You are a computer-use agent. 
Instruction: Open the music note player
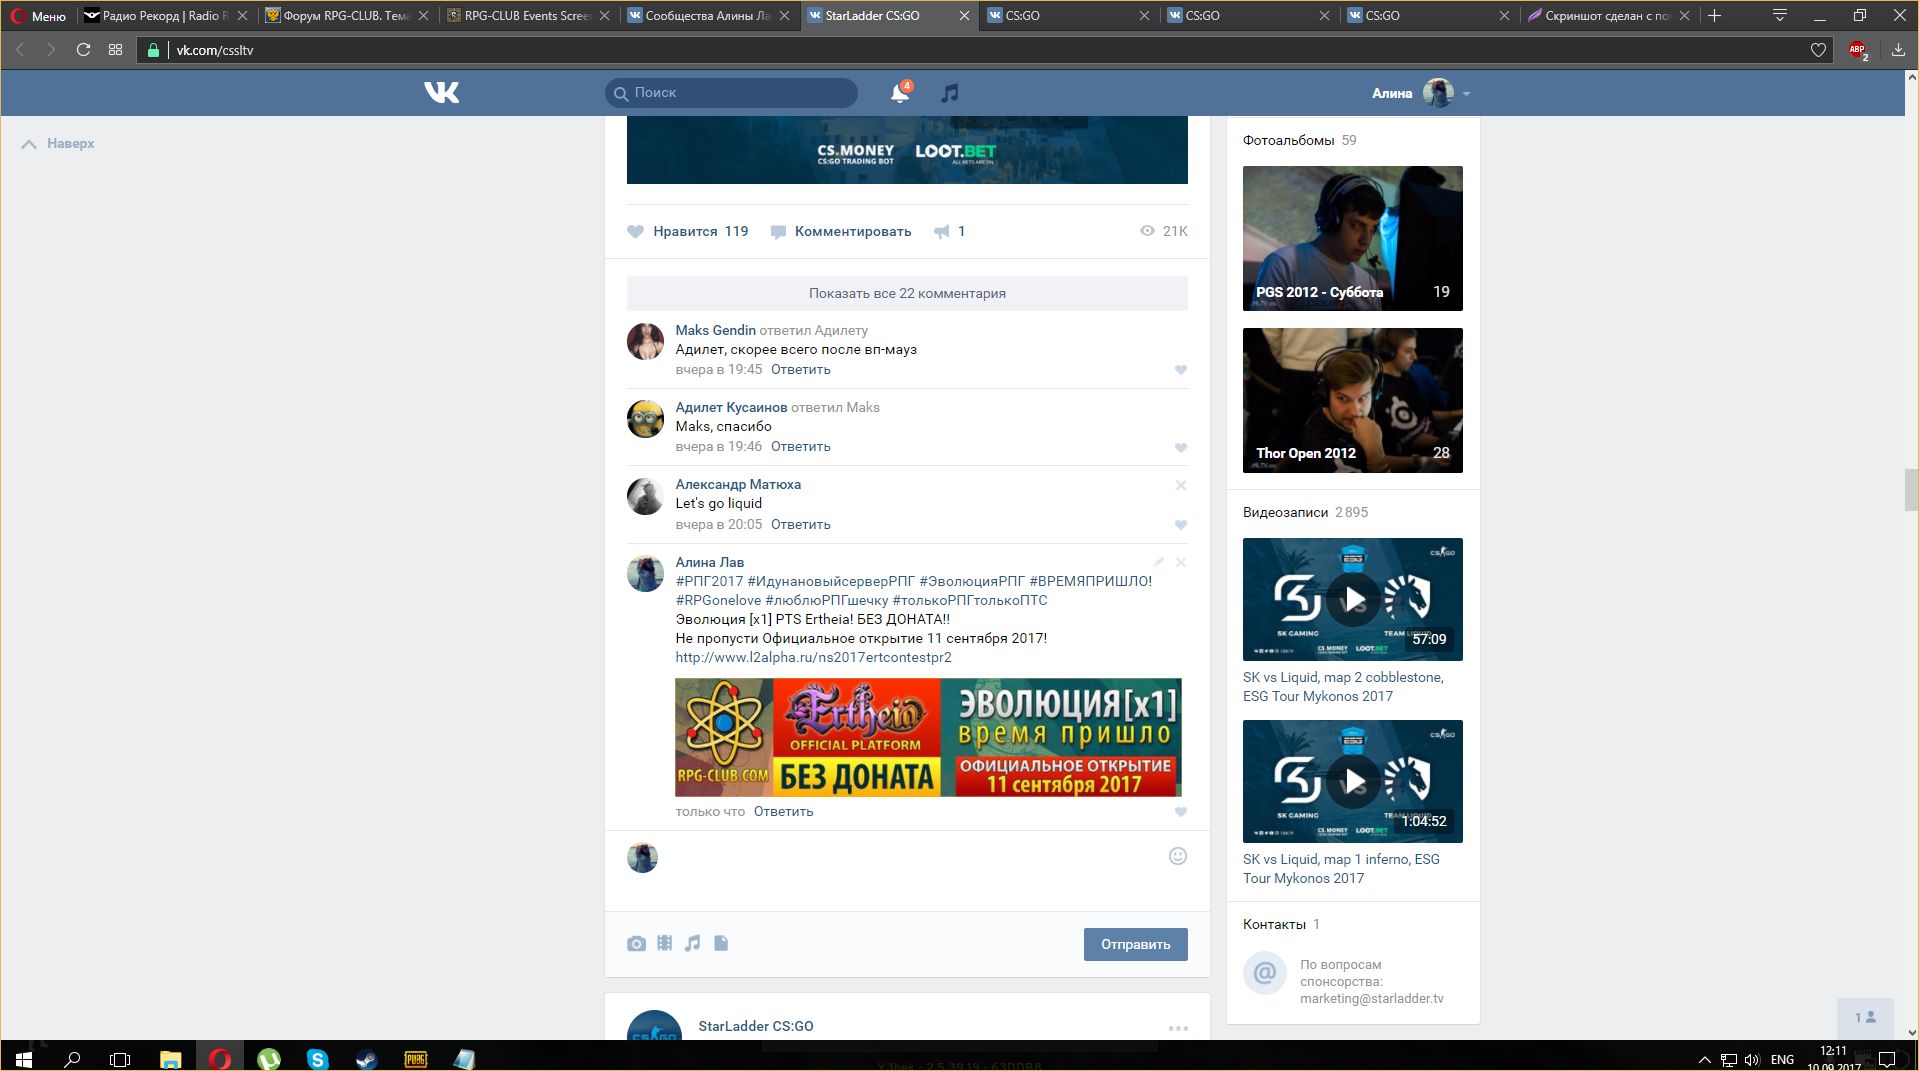tap(949, 92)
